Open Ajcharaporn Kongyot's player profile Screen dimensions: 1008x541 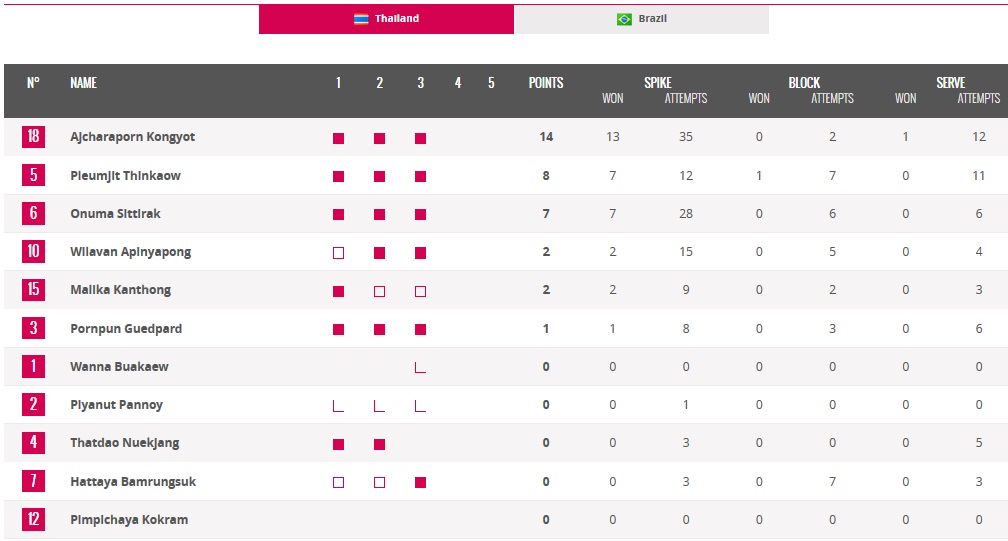[132, 137]
